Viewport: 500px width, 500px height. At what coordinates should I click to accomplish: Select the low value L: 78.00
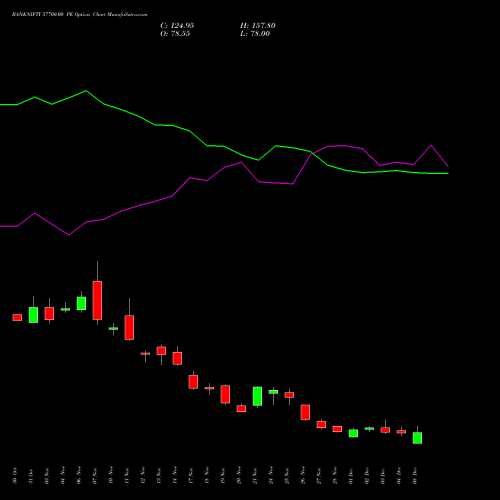255,34
